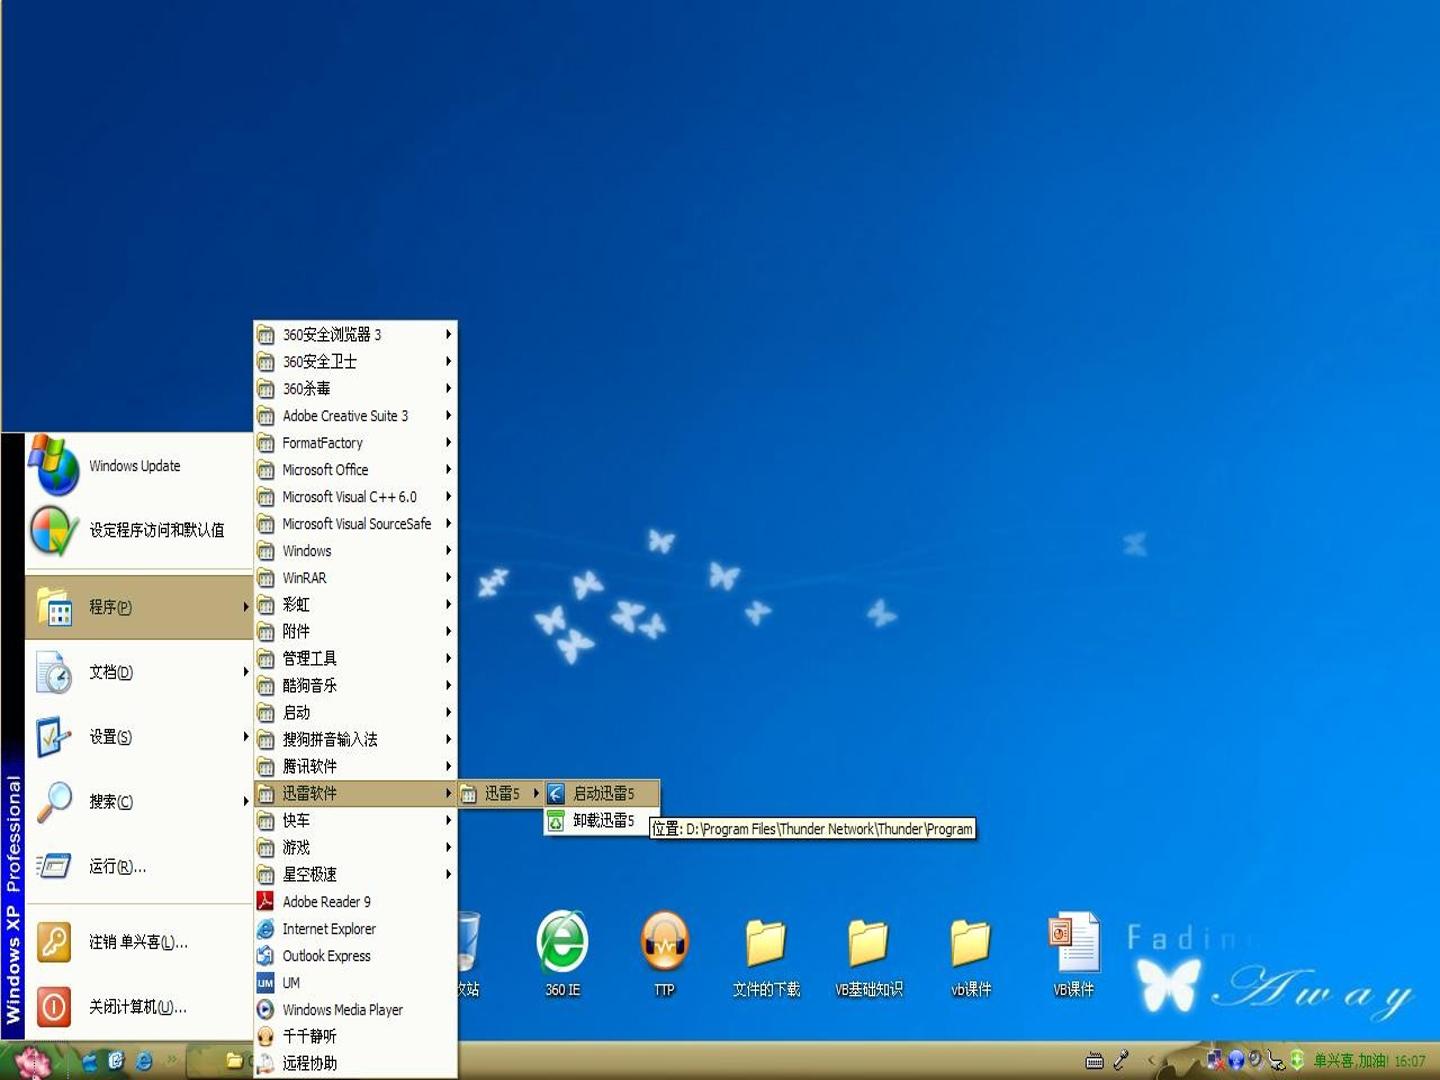The image size is (1440, 1080).
Task: Click 关闭计算机(U)... shutdown button
Action: (x=139, y=1007)
